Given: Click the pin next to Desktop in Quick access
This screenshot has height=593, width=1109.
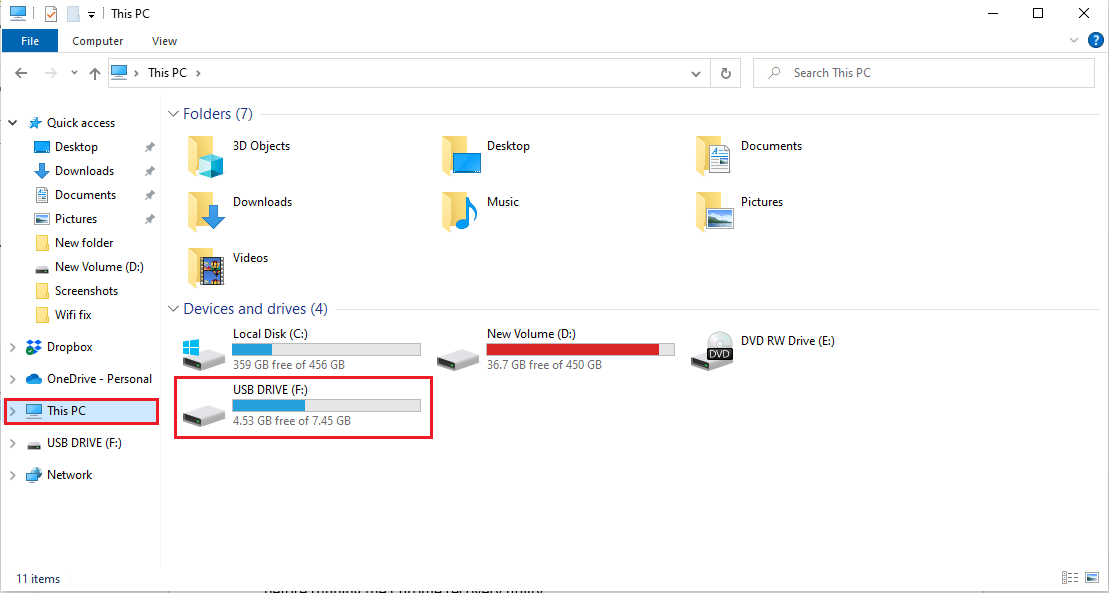Looking at the screenshot, I should (149, 147).
